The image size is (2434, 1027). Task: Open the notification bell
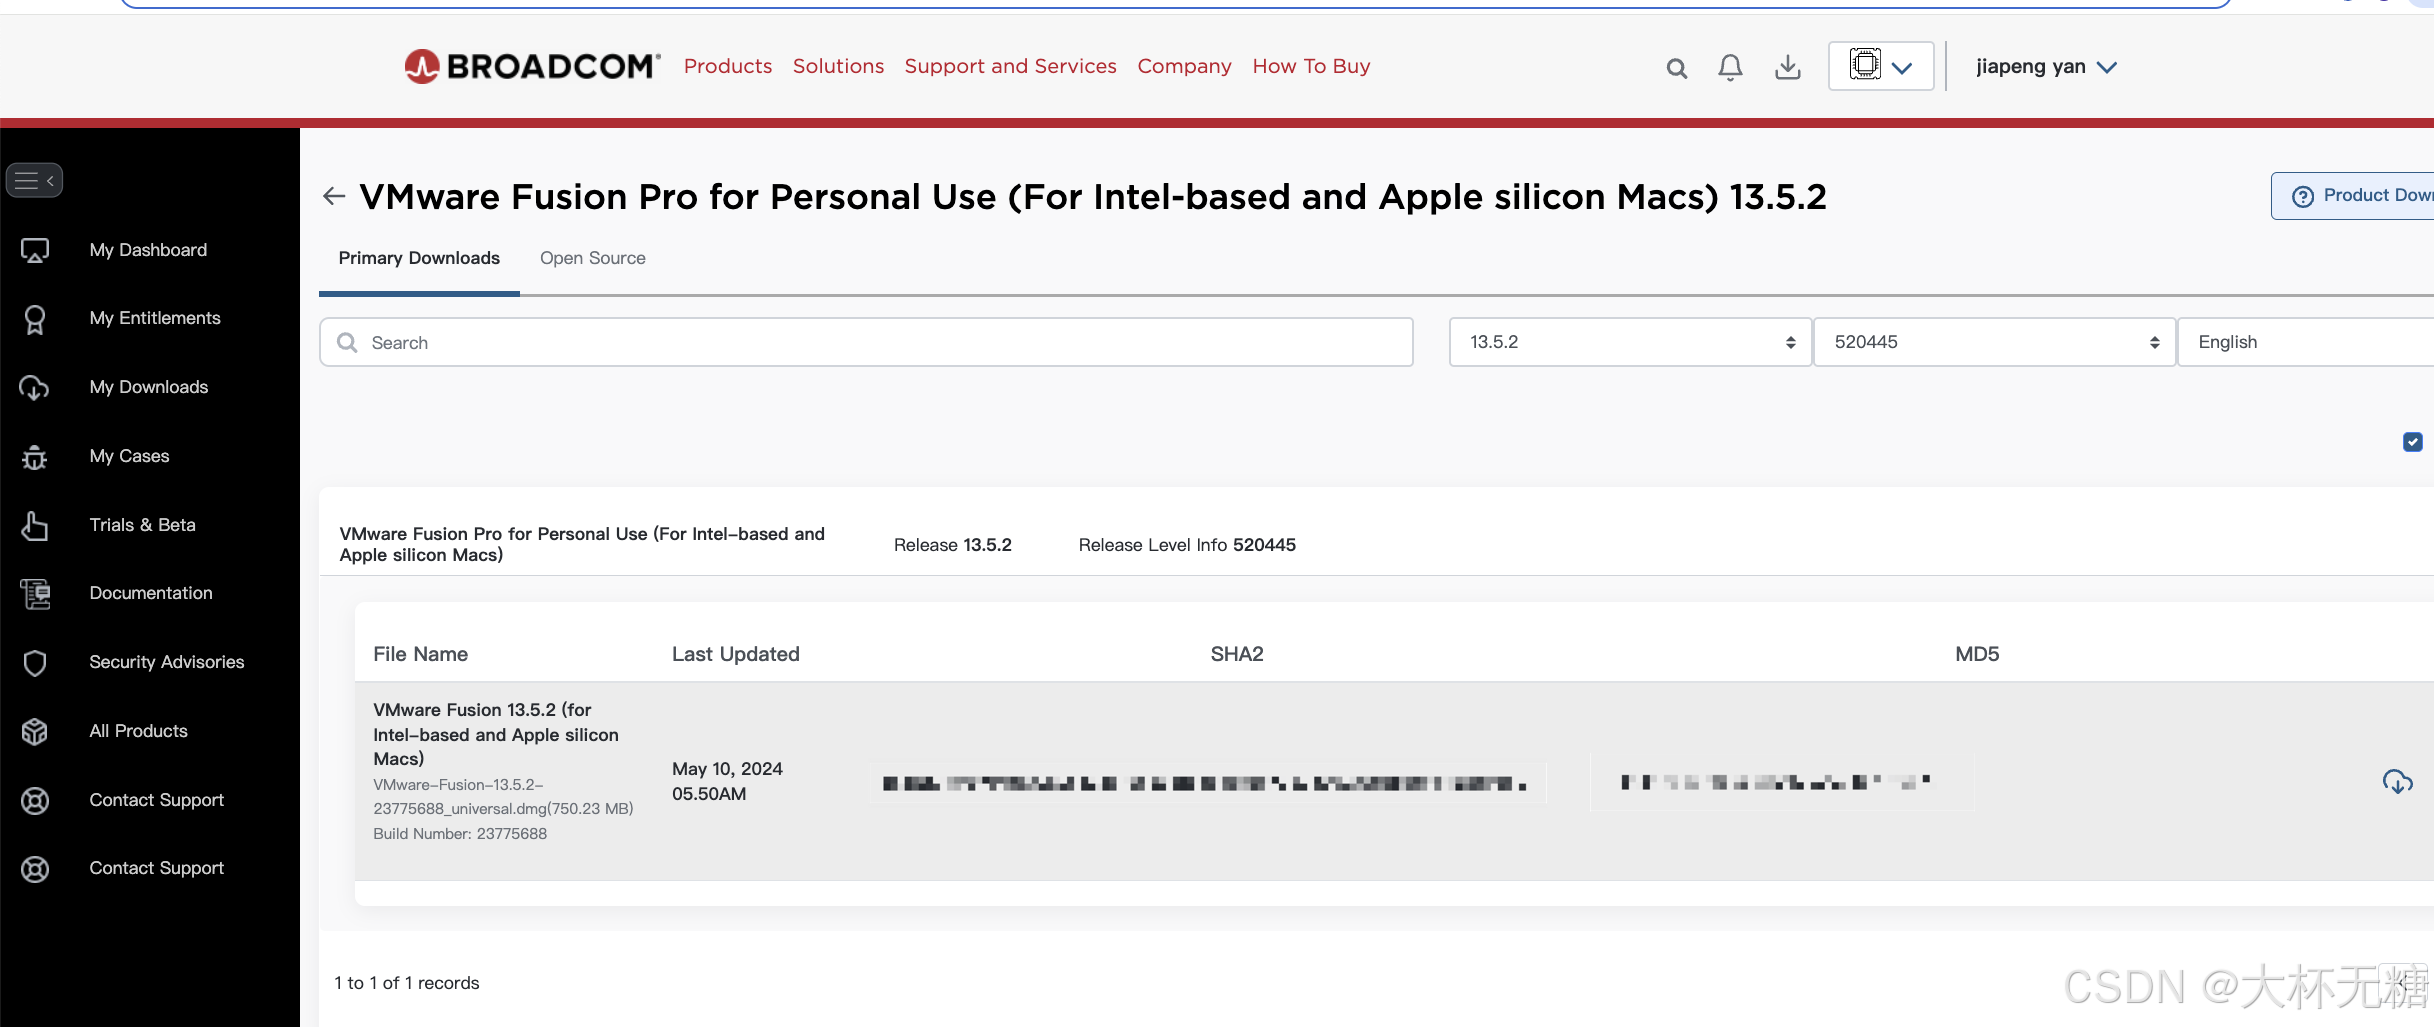coord(1729,67)
